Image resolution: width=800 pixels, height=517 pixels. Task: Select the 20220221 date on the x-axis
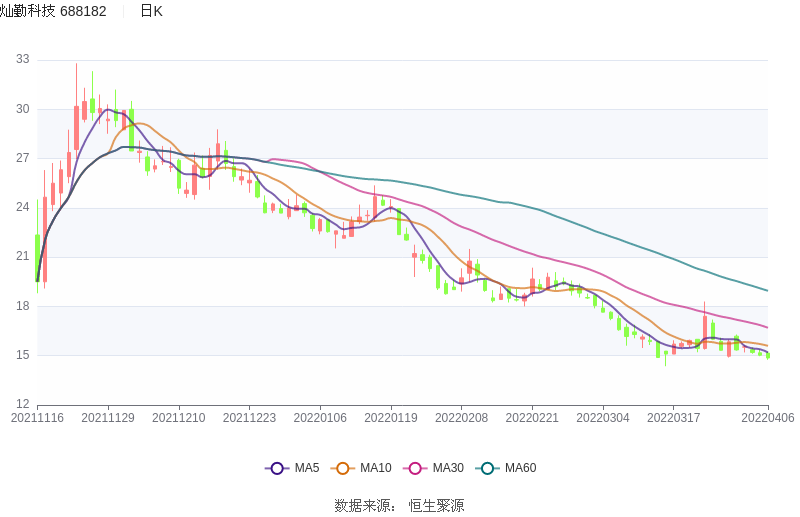[532, 418]
